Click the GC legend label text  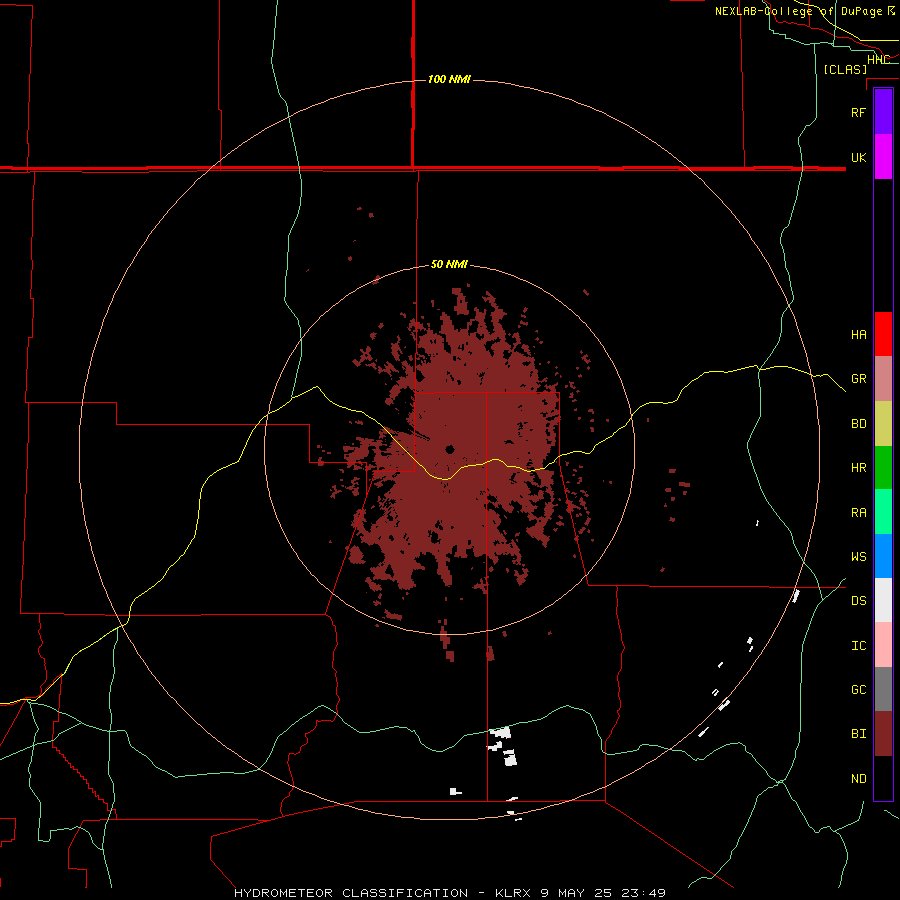858,690
